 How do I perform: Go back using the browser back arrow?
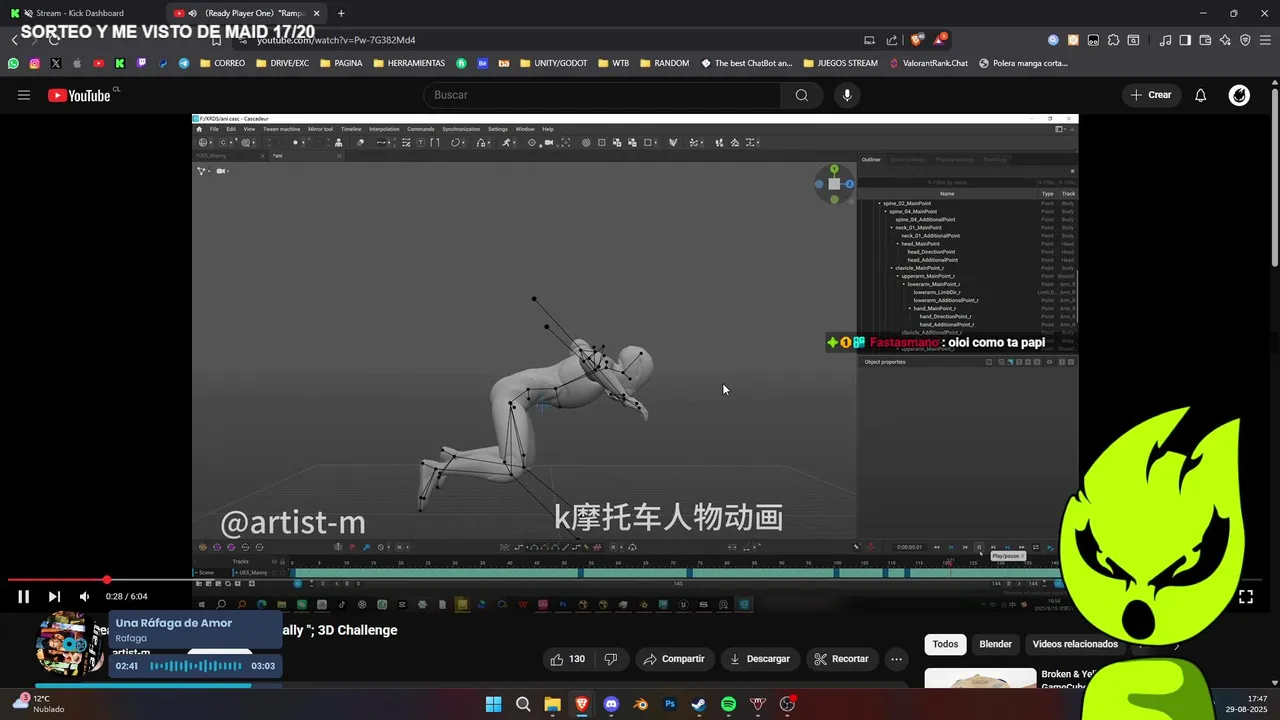pyautogui.click(x=14, y=40)
